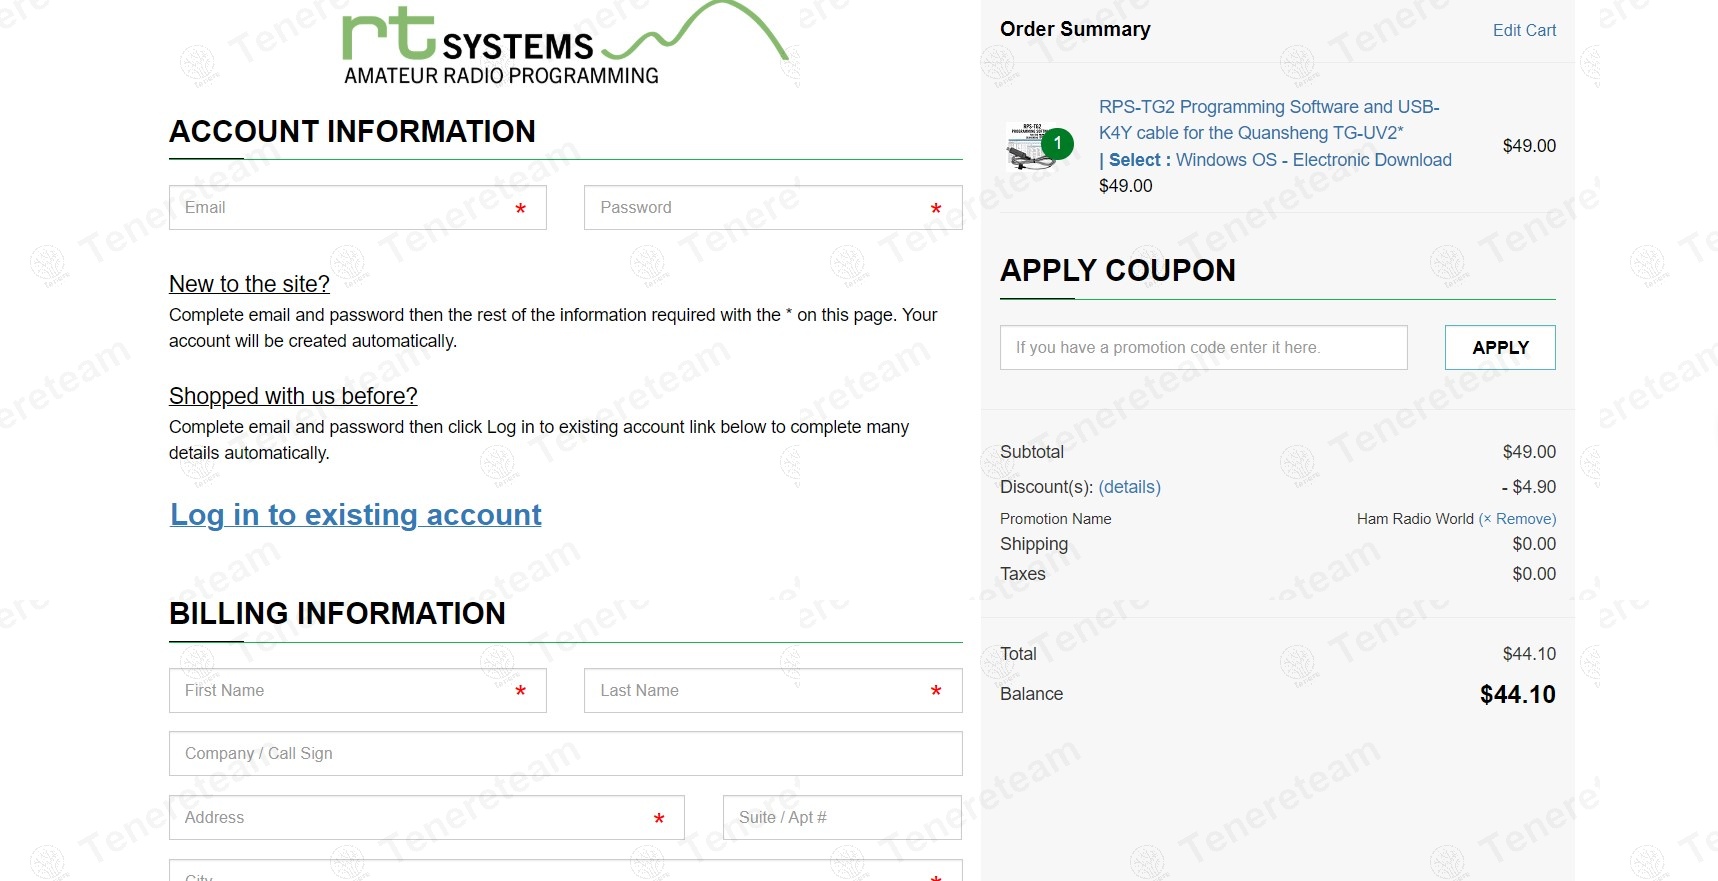
Task: Click the Windows OS Electronic Download option link
Action: [1312, 160]
